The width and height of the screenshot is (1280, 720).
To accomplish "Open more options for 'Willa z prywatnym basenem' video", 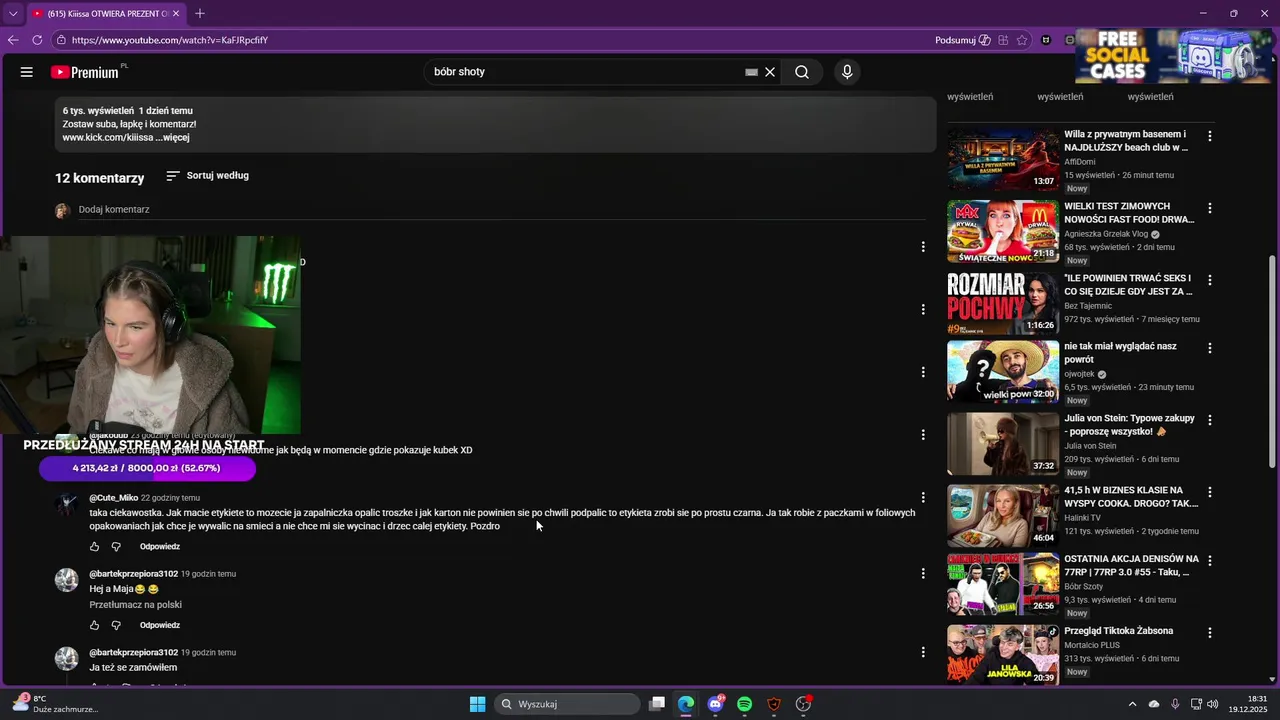I will point(1210,136).
